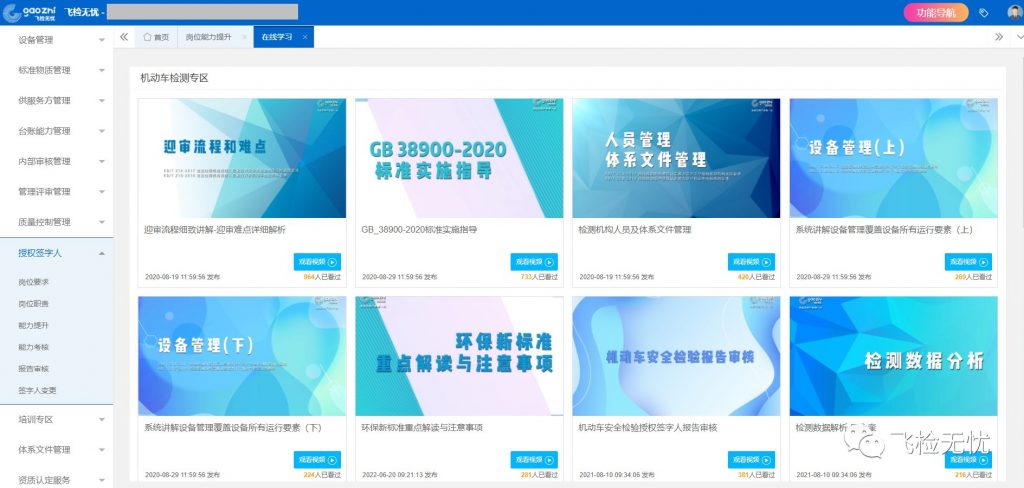The image size is (1024, 488).
Task: Open the user avatar menu
Action: (1010, 13)
